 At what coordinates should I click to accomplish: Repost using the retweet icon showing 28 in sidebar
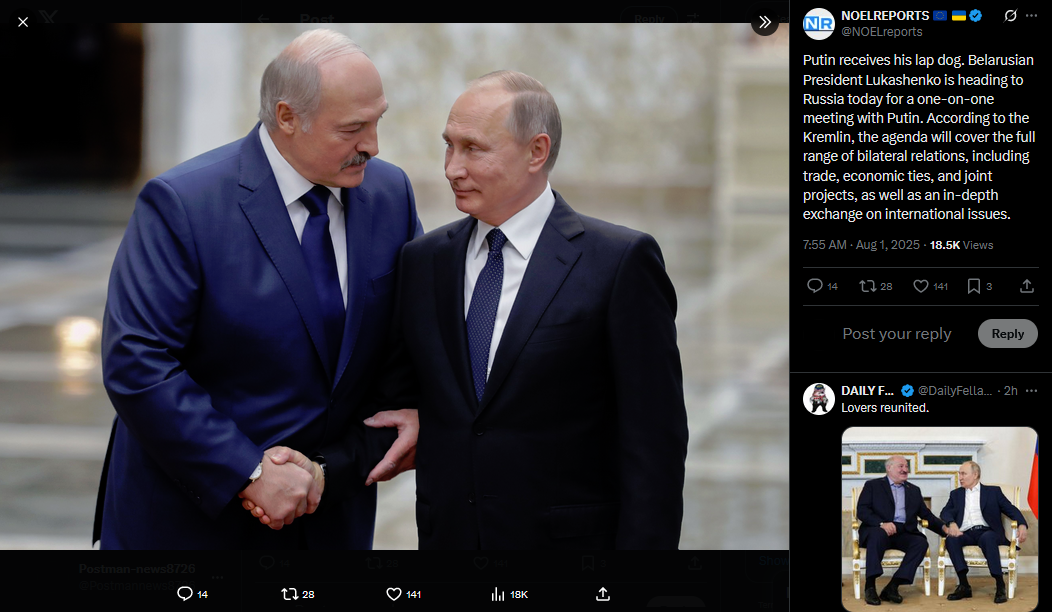click(867, 286)
